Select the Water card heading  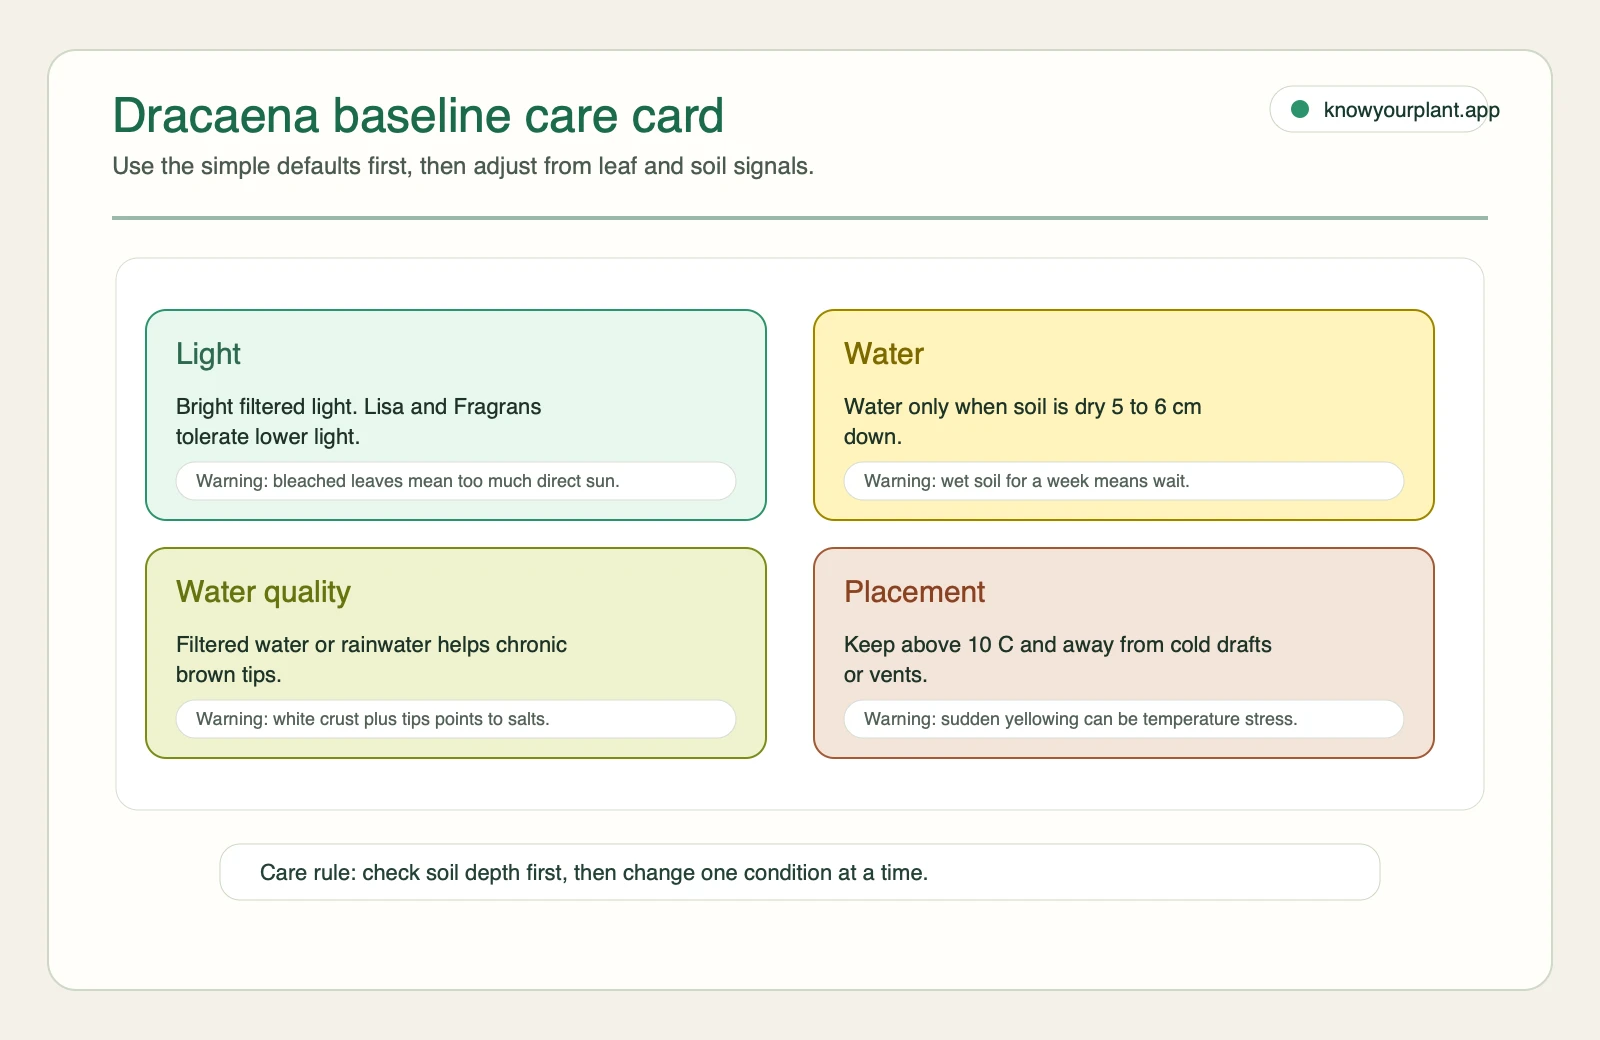click(884, 354)
